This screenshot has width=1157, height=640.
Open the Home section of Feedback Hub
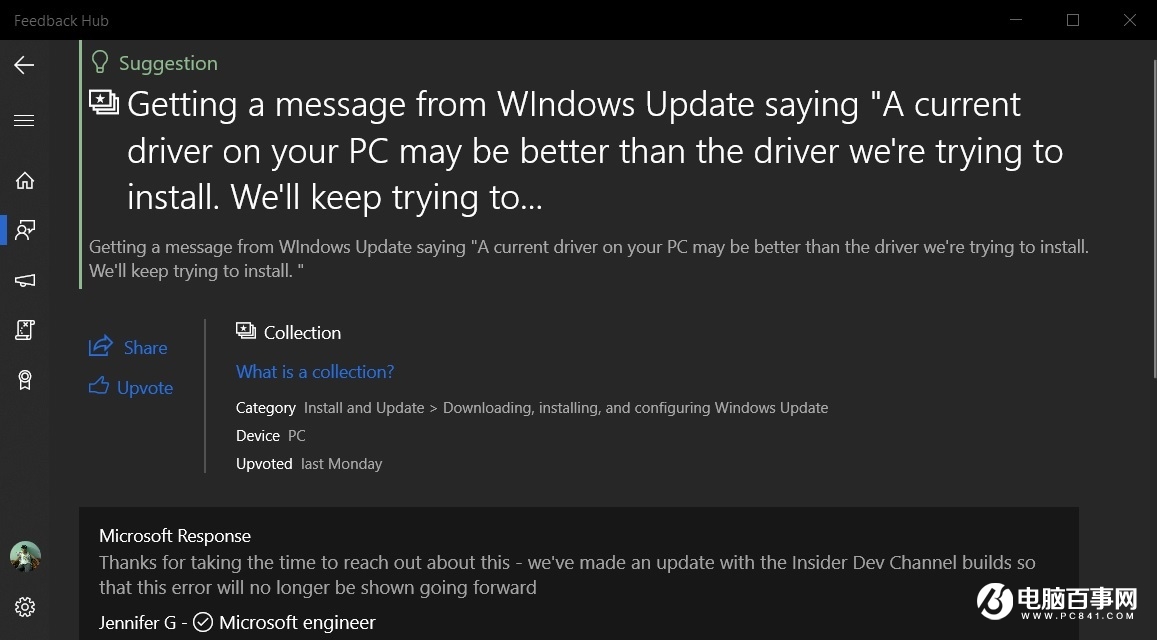[x=24, y=180]
